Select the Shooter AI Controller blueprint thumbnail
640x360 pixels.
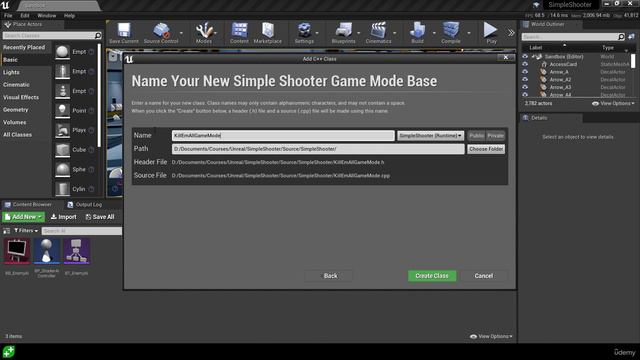(47, 251)
